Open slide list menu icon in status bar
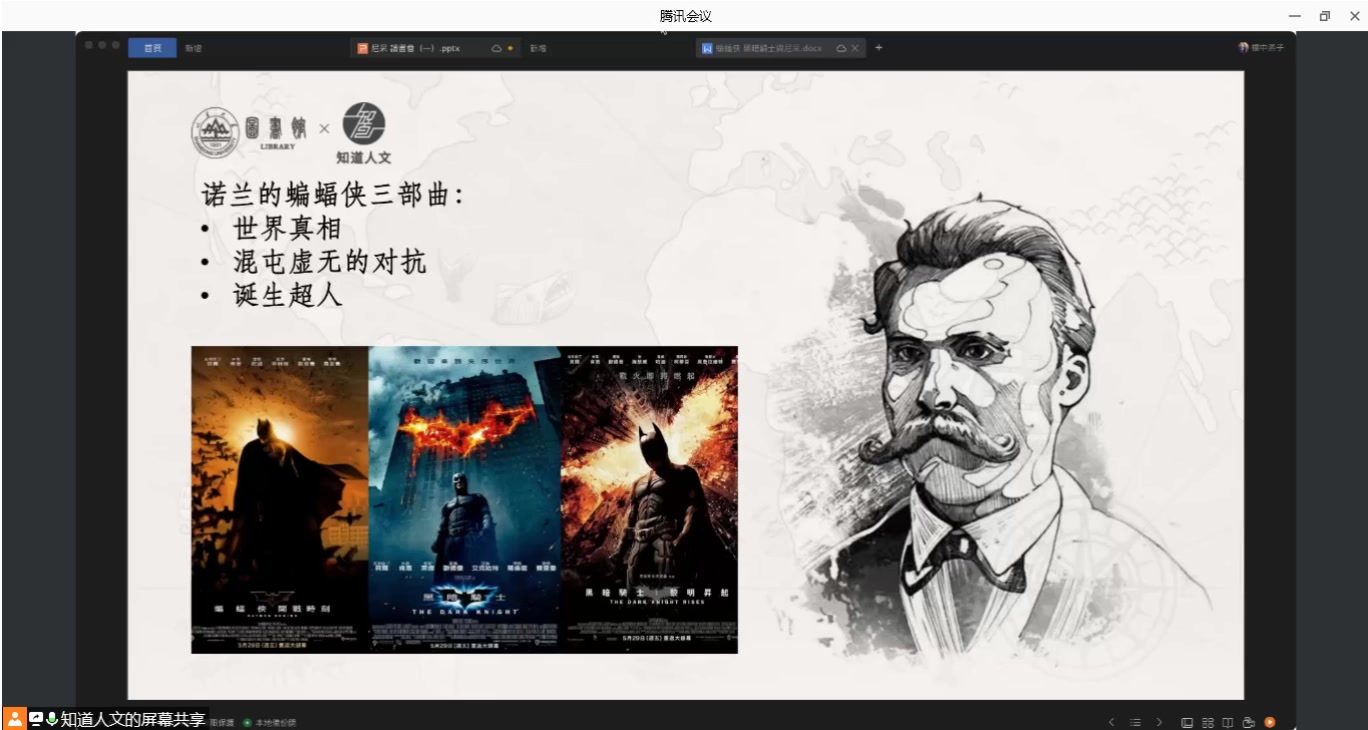The height and width of the screenshot is (730, 1368). [x=1135, y=722]
